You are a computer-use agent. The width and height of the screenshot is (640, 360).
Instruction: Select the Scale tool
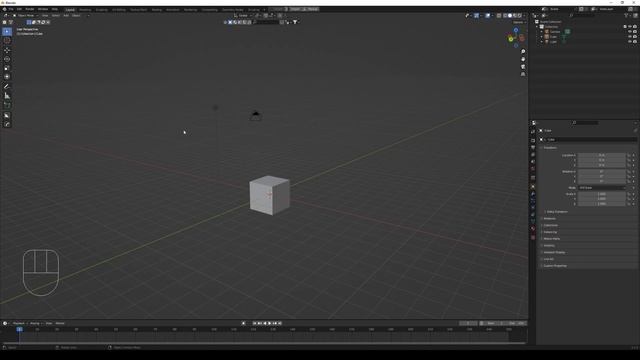coord(7,68)
